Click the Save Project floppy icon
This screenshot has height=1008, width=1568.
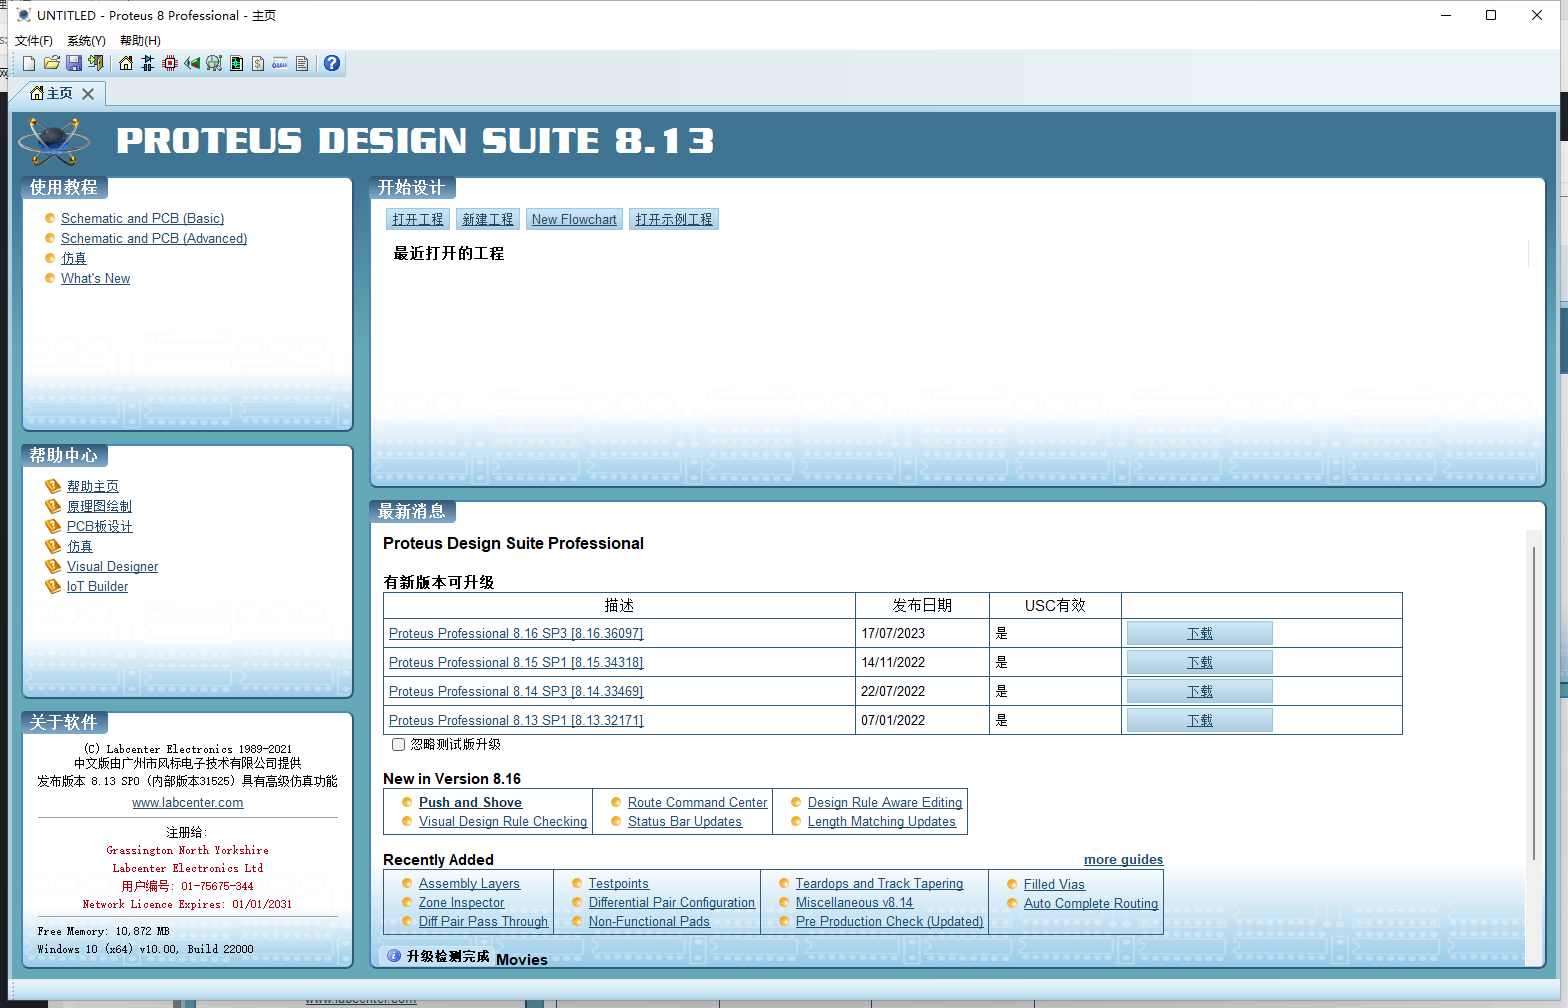point(73,63)
